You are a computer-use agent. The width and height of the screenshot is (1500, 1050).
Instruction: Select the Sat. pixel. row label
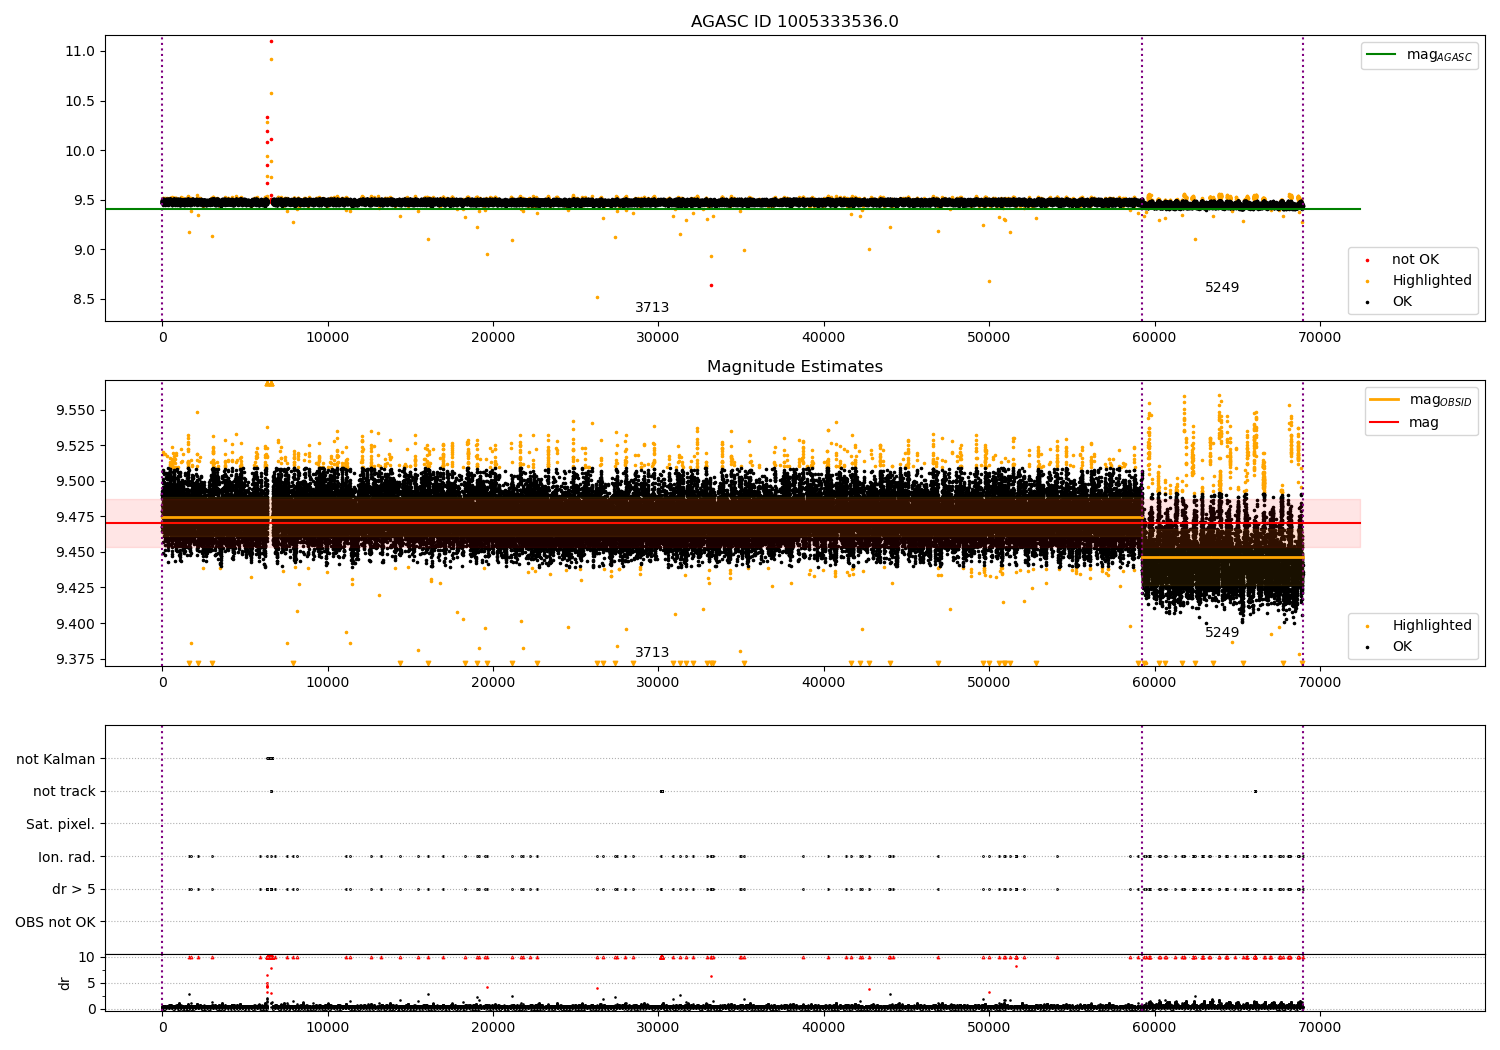point(61,825)
